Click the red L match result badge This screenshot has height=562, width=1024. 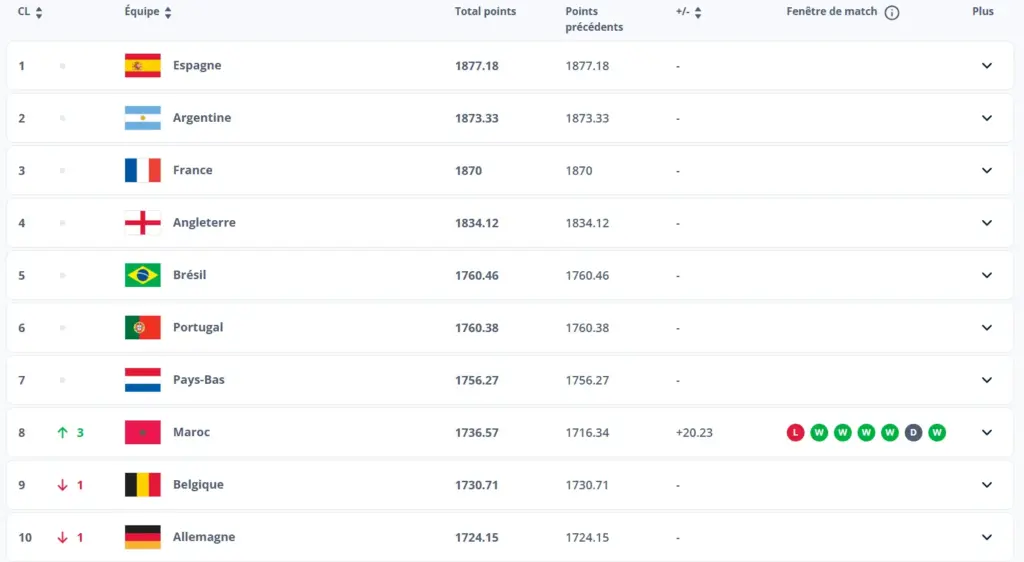795,433
